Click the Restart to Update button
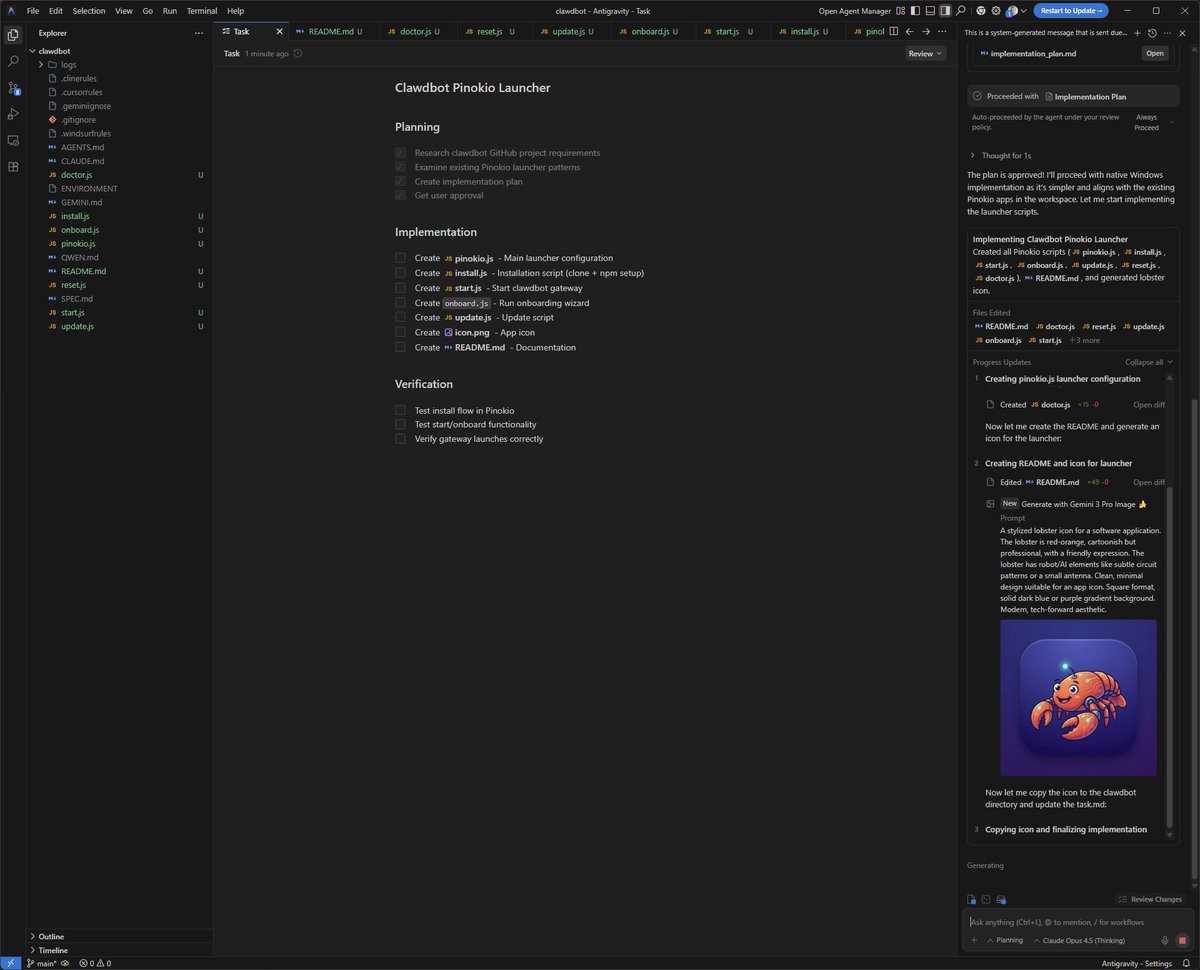1200x970 pixels. coord(1071,10)
